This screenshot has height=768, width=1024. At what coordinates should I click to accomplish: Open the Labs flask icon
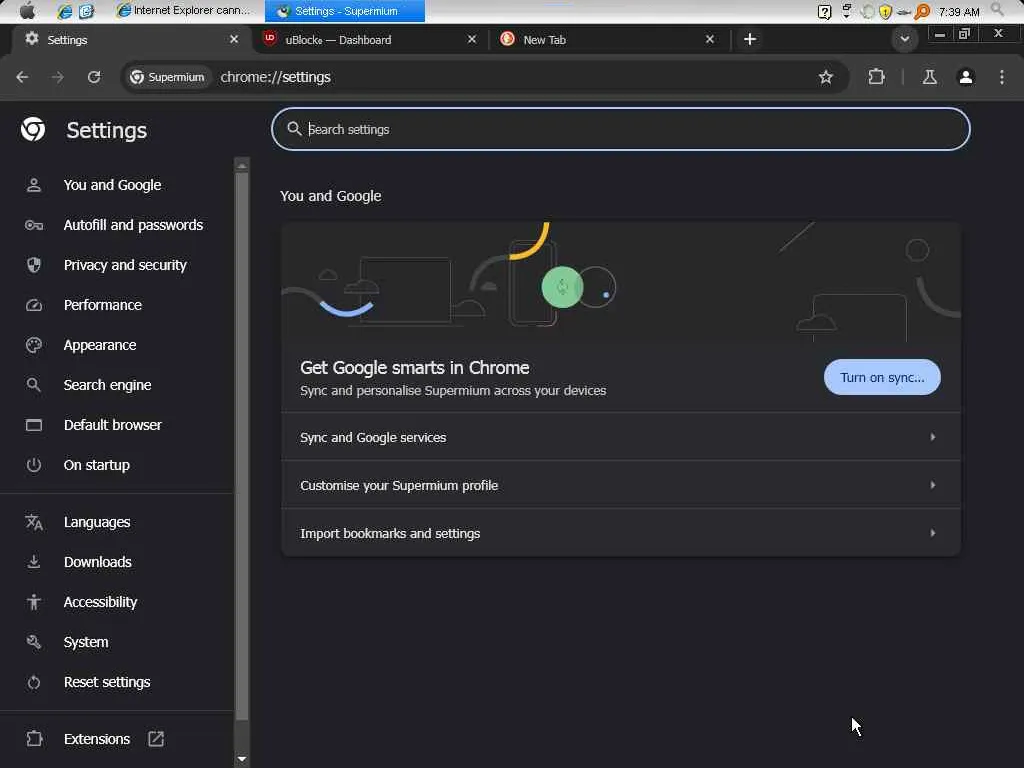point(929,77)
